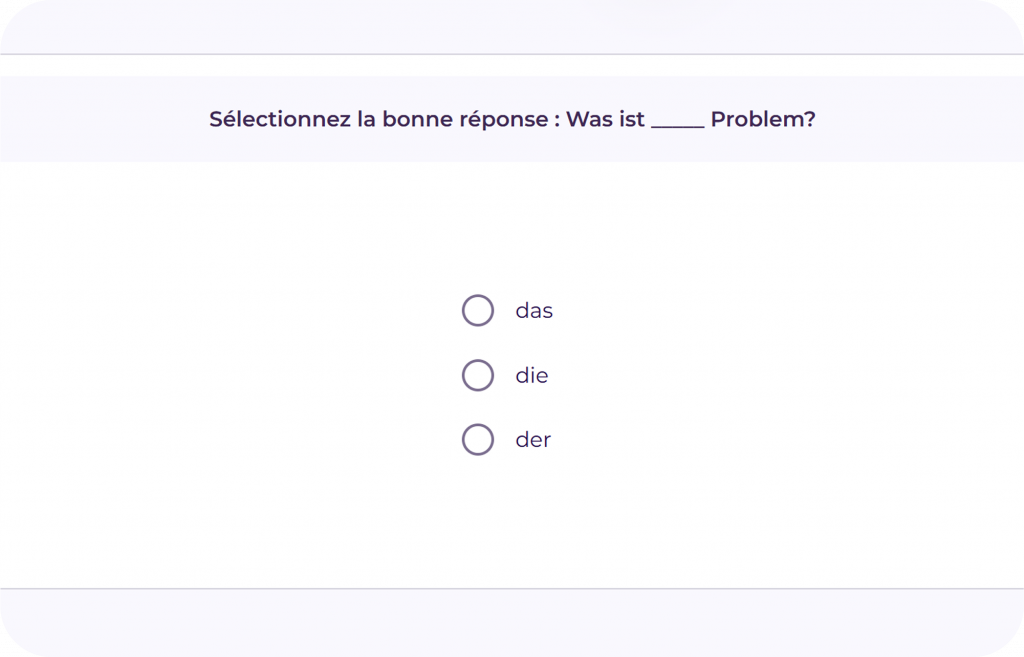1024x657 pixels.
Task: Click the circle icon next to das
Action: click(x=478, y=311)
